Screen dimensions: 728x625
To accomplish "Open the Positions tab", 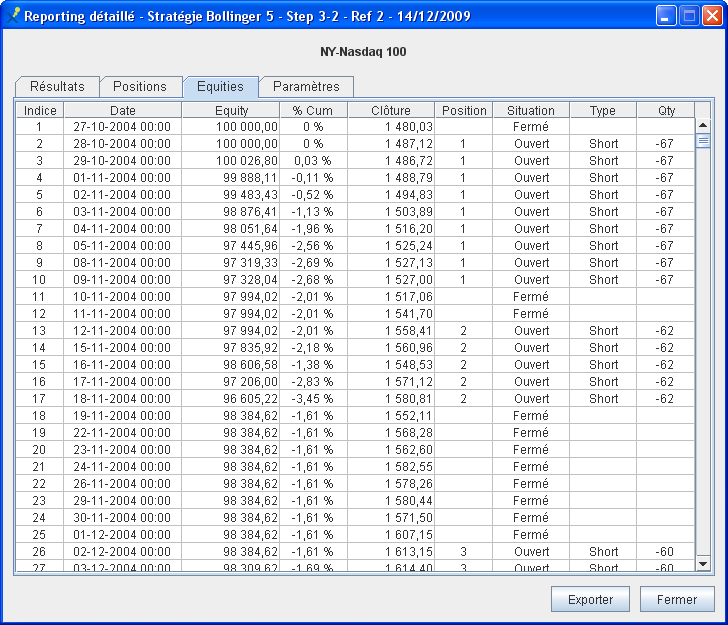I will (x=140, y=87).
